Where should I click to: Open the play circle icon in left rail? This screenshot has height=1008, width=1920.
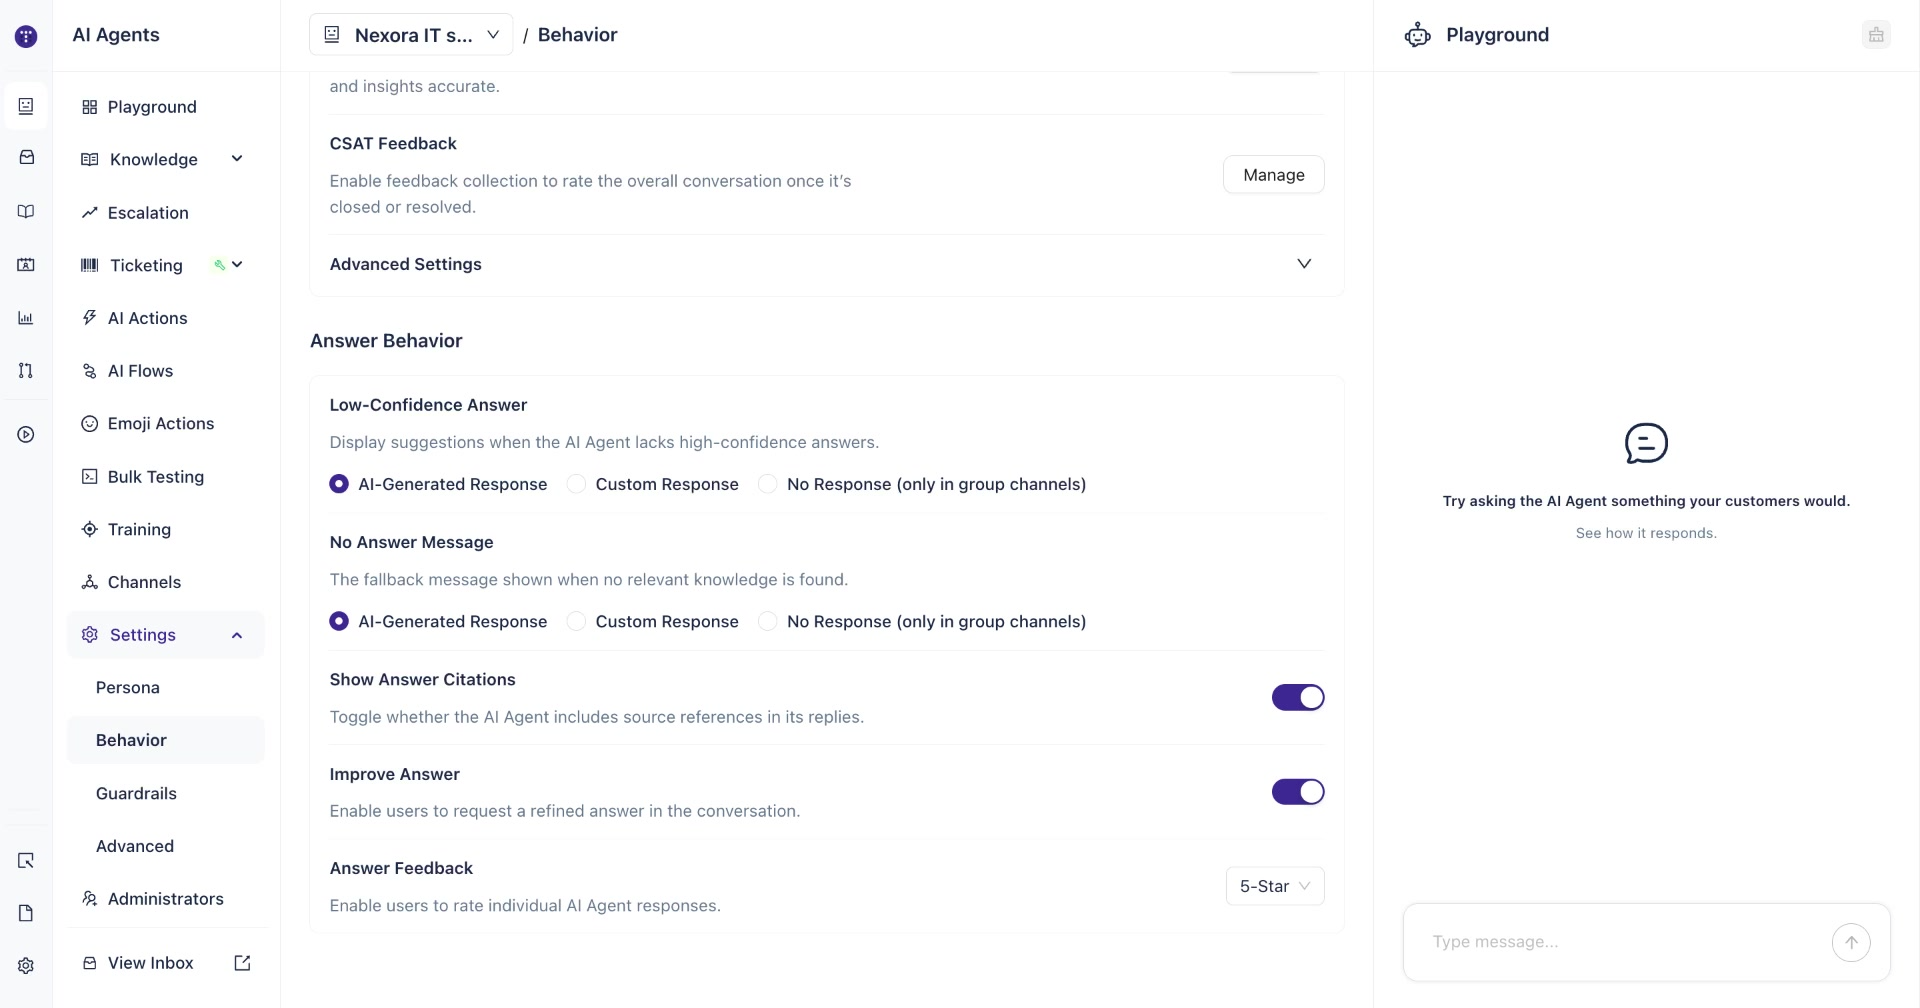(x=26, y=434)
